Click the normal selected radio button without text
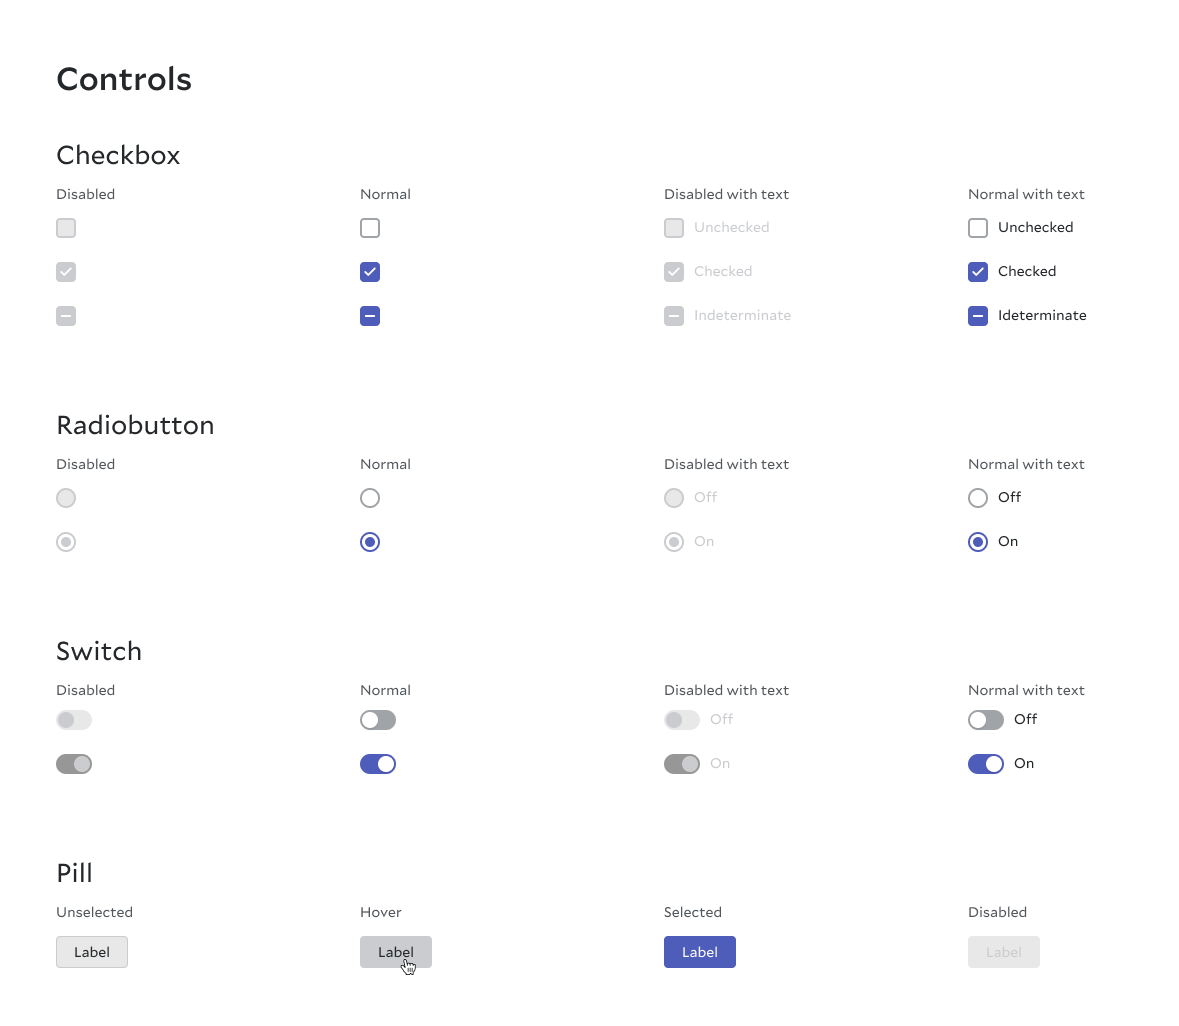This screenshot has width=1179, height=1026. pyautogui.click(x=370, y=542)
